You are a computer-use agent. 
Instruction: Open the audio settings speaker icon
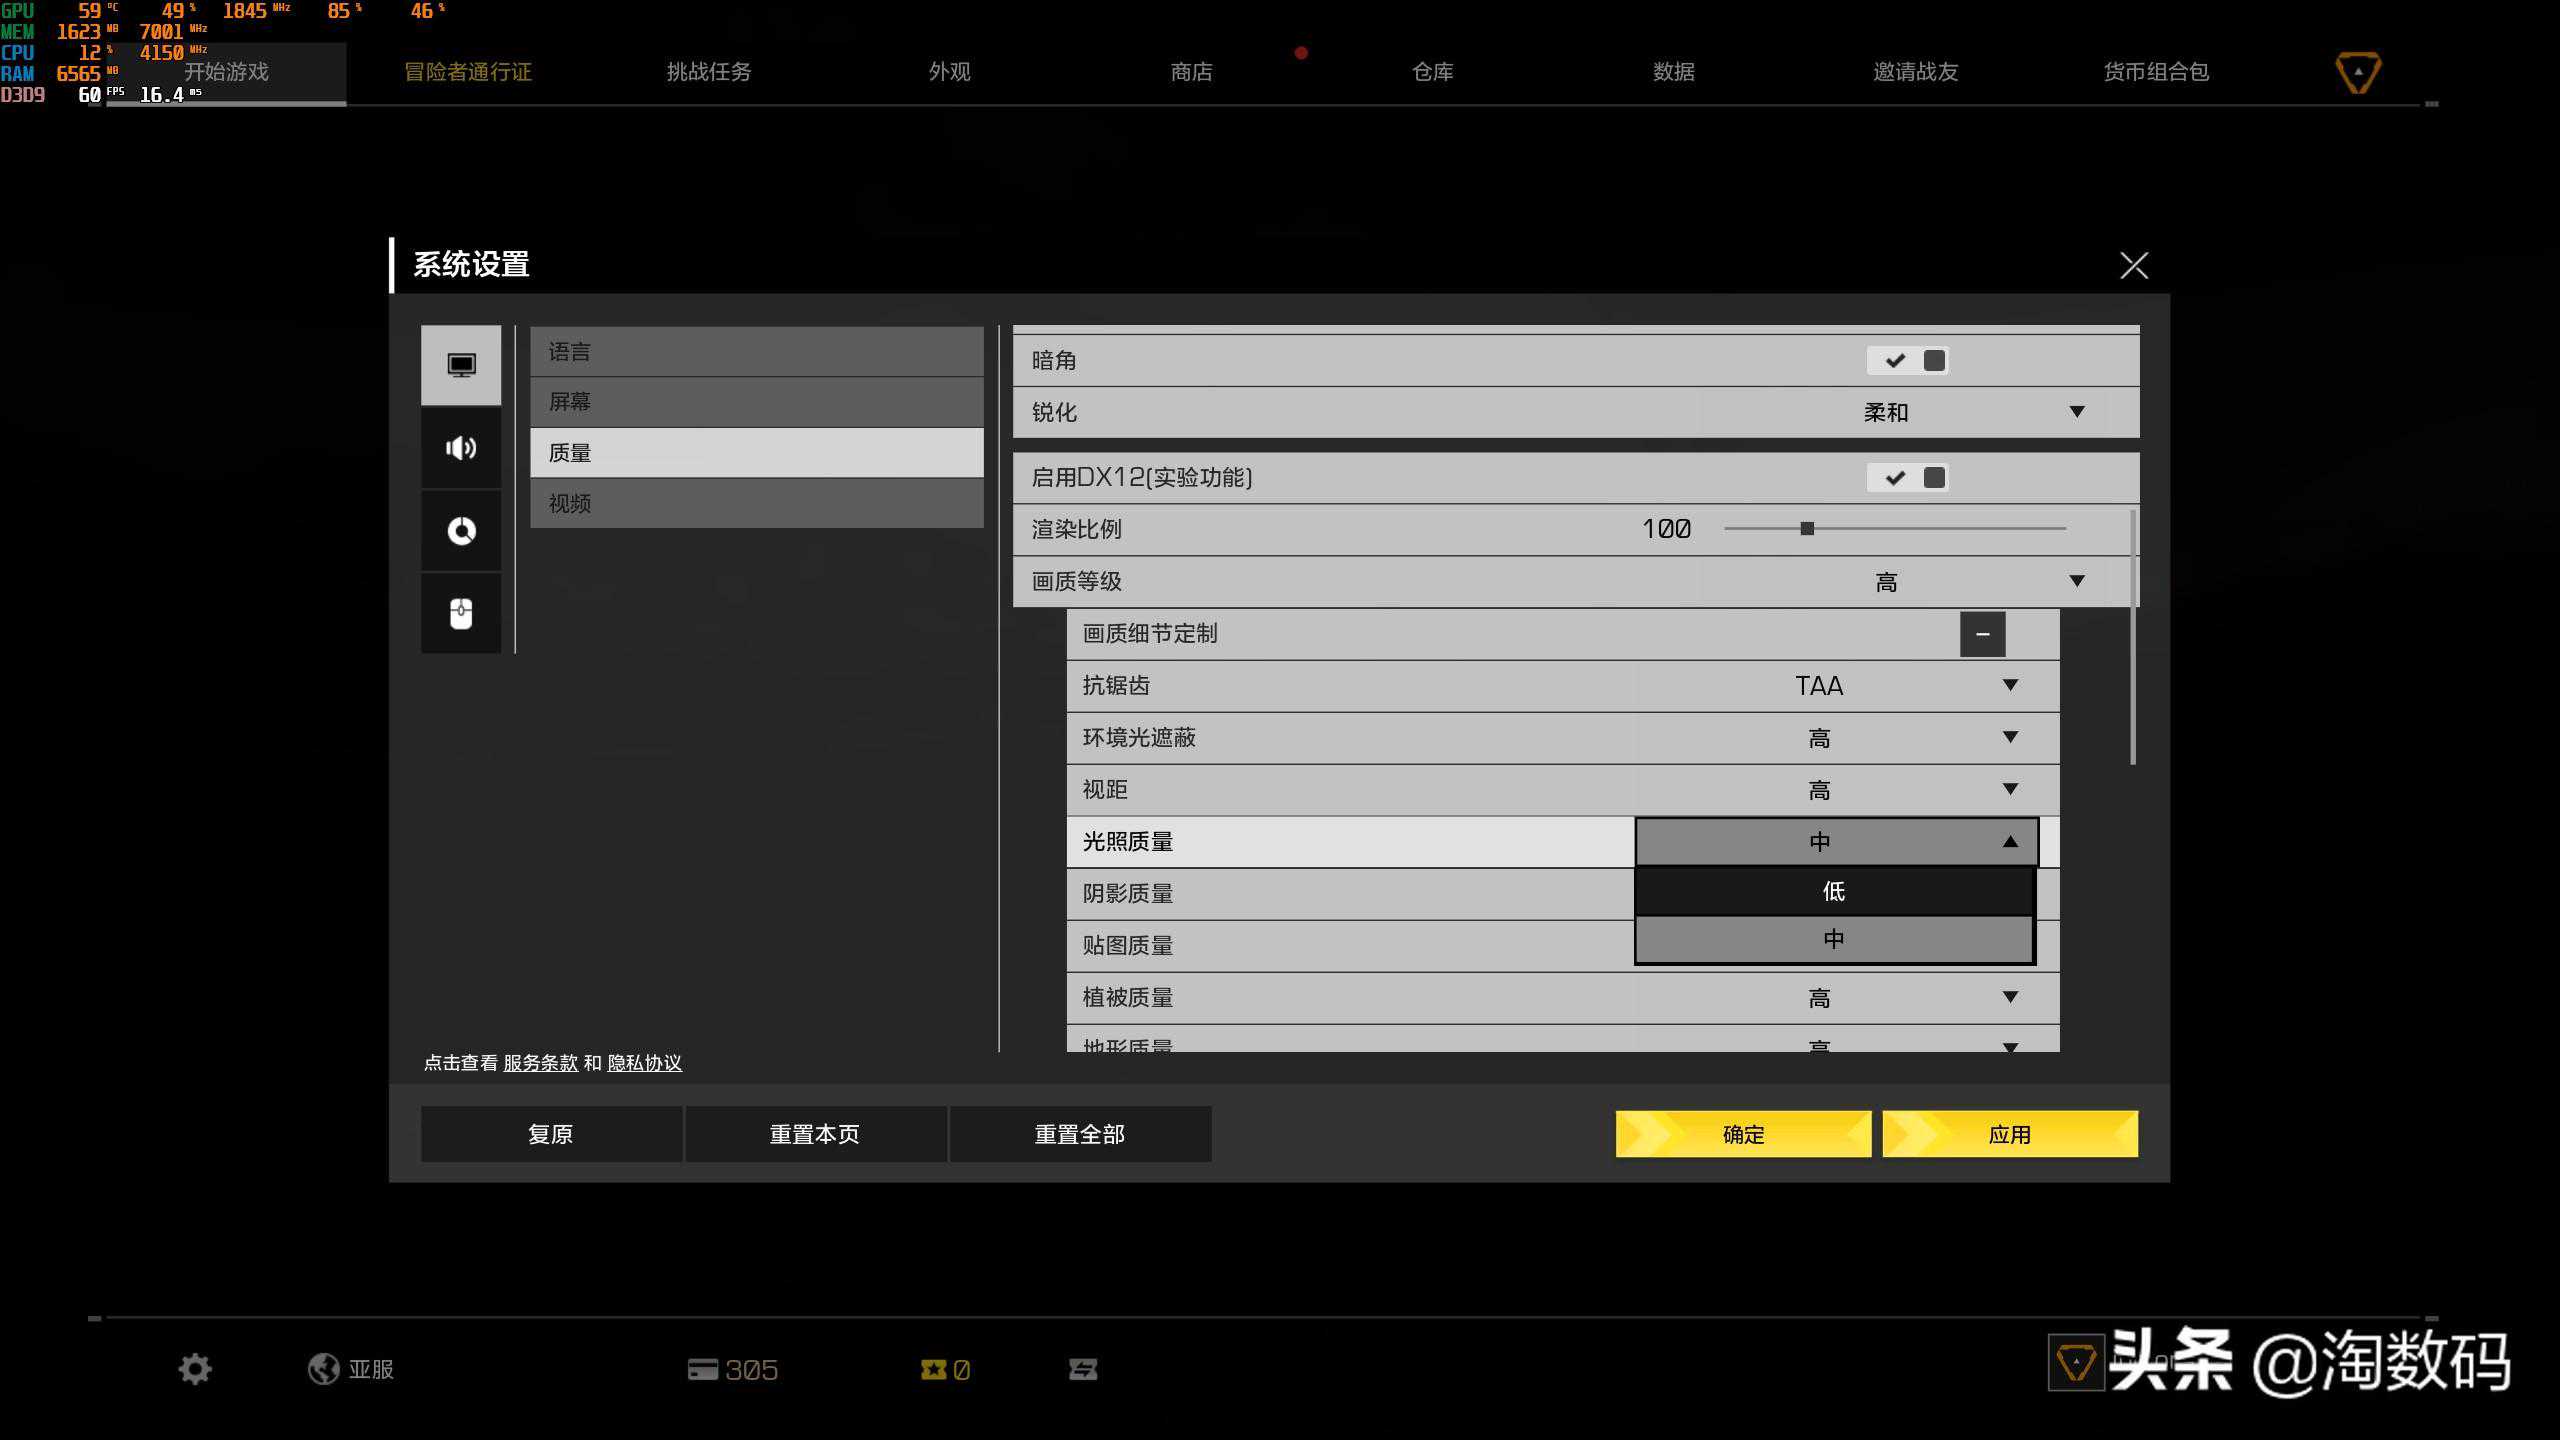(x=461, y=448)
